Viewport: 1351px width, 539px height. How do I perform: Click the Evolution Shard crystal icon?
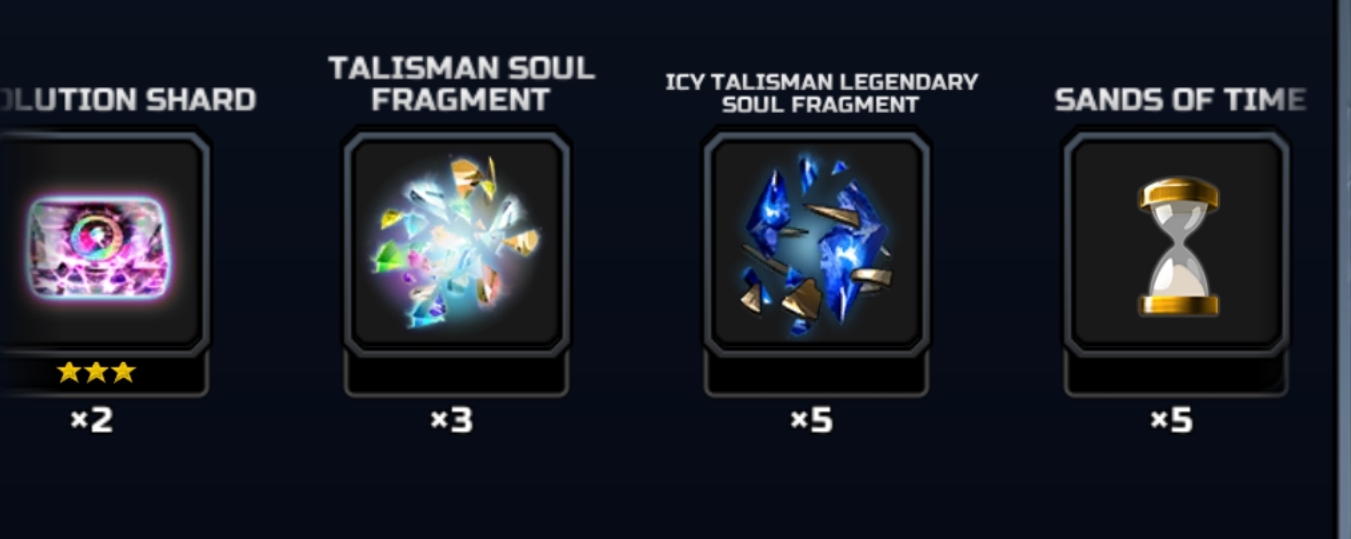tap(97, 247)
